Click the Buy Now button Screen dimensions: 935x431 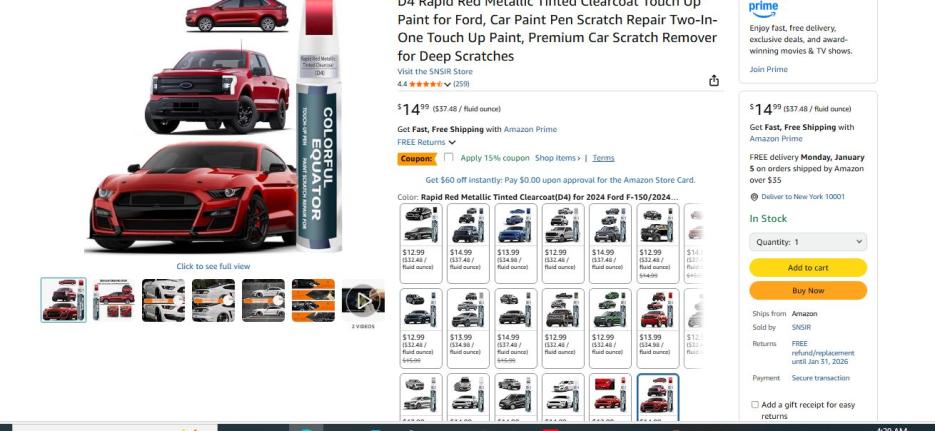coord(808,290)
